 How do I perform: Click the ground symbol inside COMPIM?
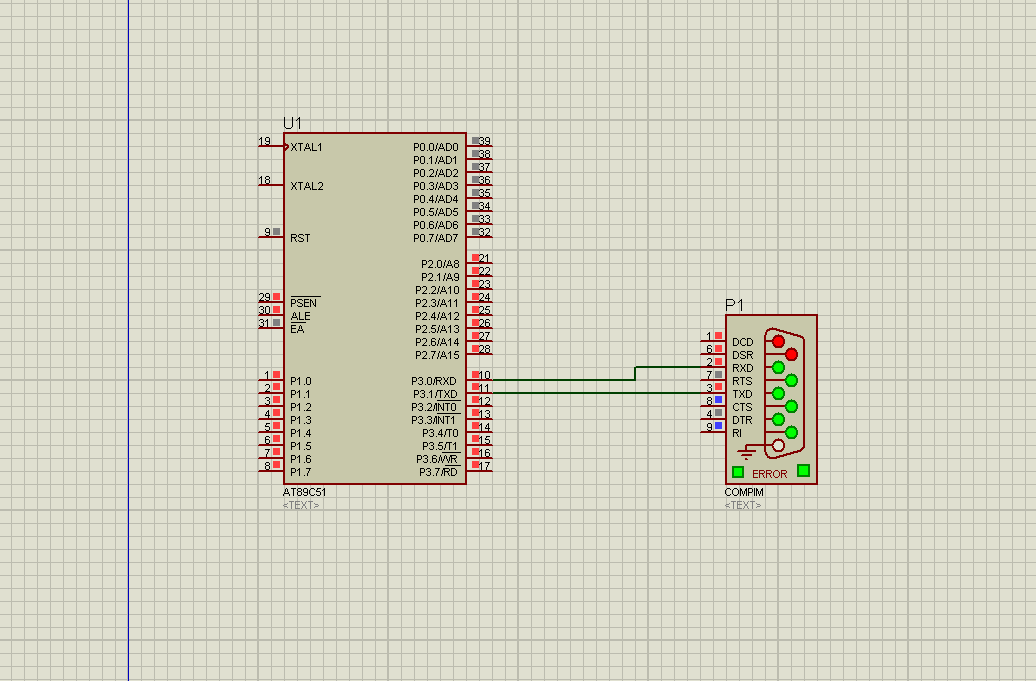[747, 452]
